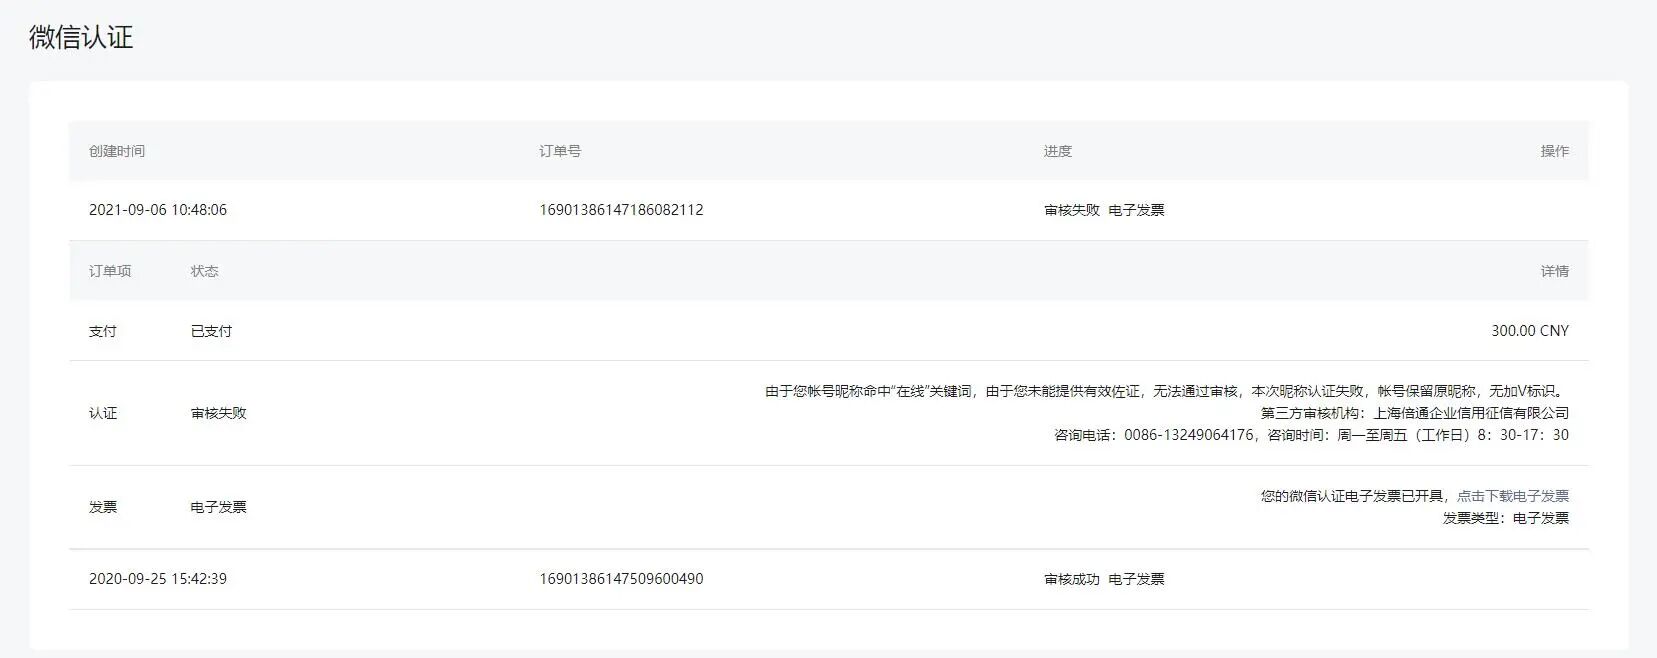Click the 操作 column header
Screen dimensions: 1657x658
(x=1555, y=151)
